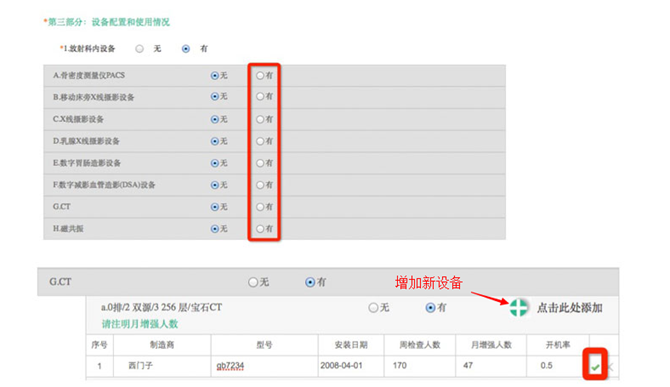Click the 安装日期 column header
Image resolution: width=670 pixels, height=387 pixels.
coord(351,345)
